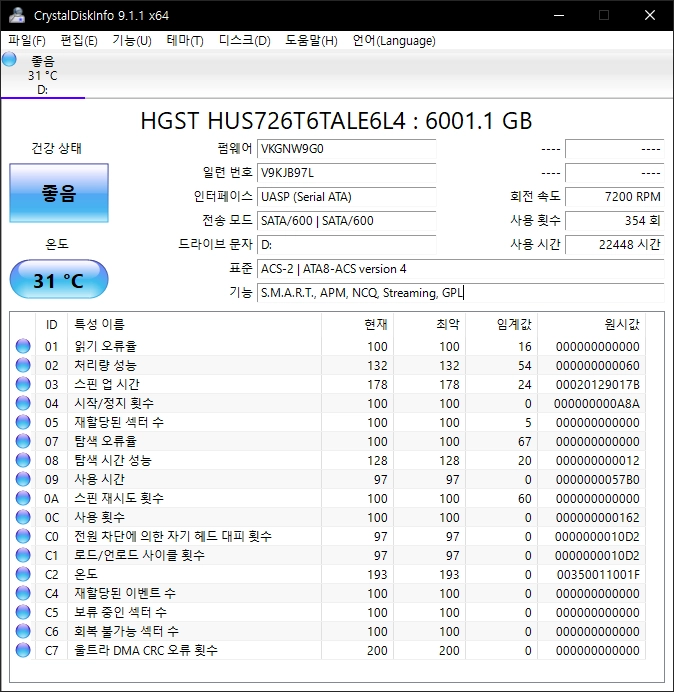The width and height of the screenshot is (674, 692).
Task: Click raw value 0000000057B0 in 사용 시간 row
Action: (x=597, y=479)
